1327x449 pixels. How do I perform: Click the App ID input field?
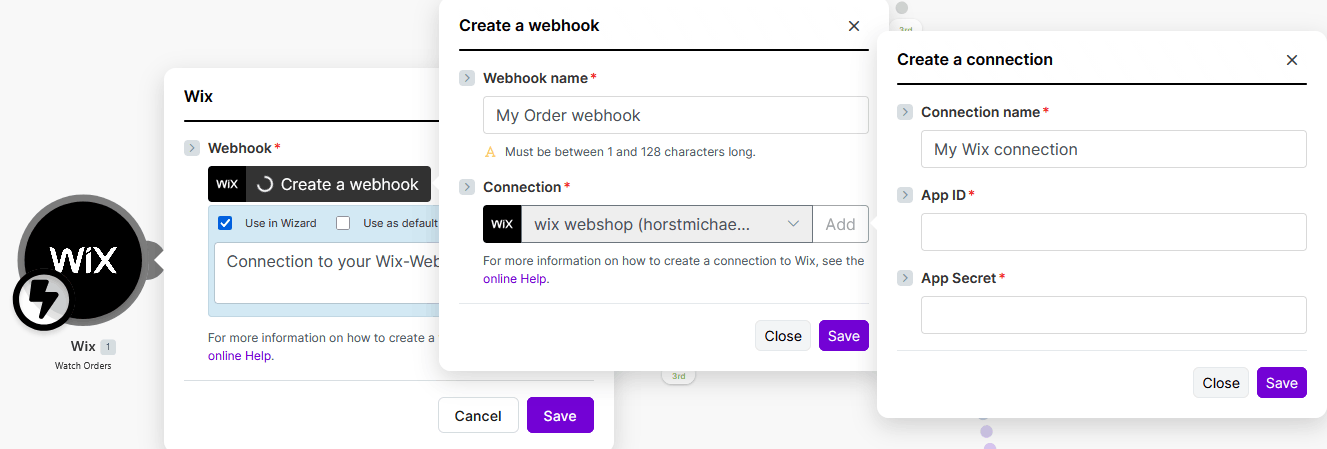[1114, 232]
